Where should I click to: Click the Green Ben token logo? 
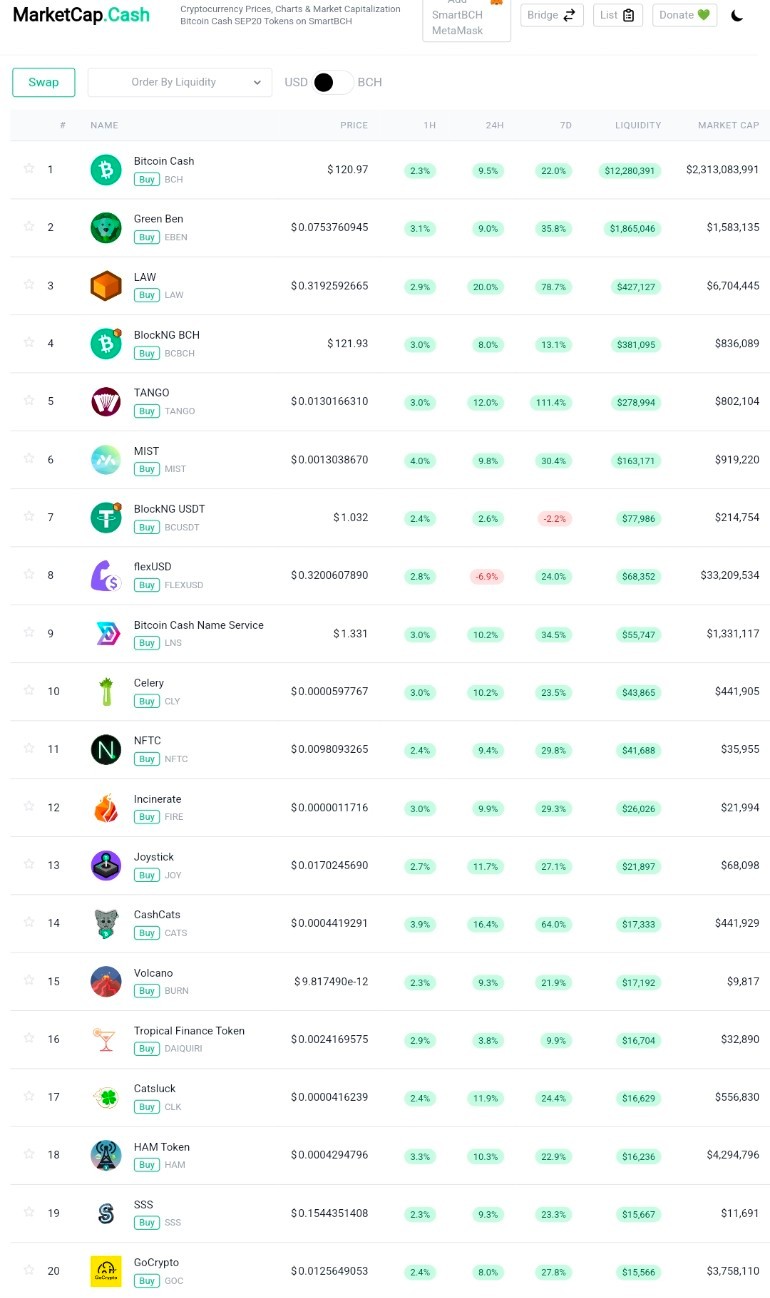tap(106, 227)
